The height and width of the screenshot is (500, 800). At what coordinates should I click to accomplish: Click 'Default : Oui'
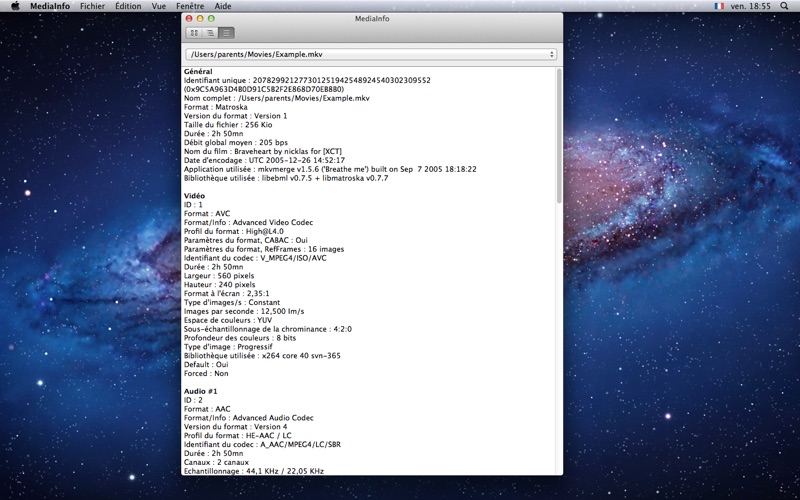pyautogui.click(x=206, y=365)
